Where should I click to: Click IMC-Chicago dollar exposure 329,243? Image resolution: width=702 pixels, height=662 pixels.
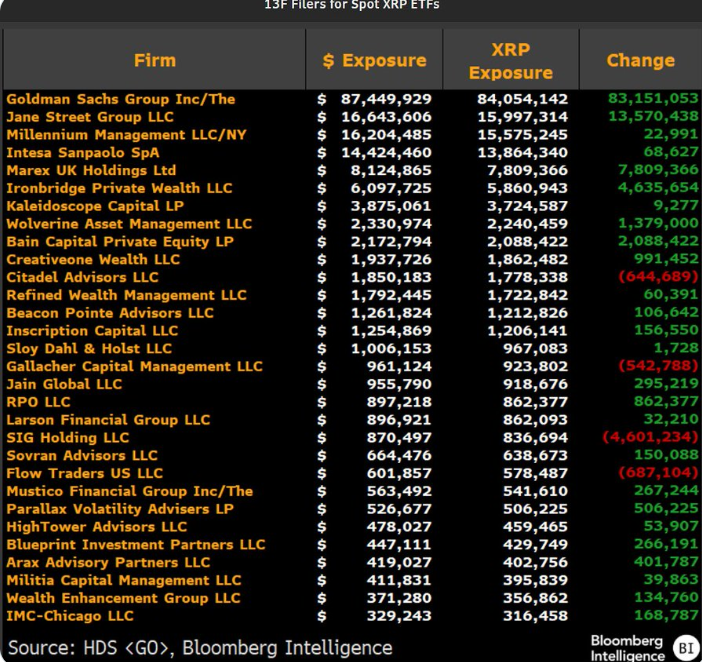coord(399,616)
